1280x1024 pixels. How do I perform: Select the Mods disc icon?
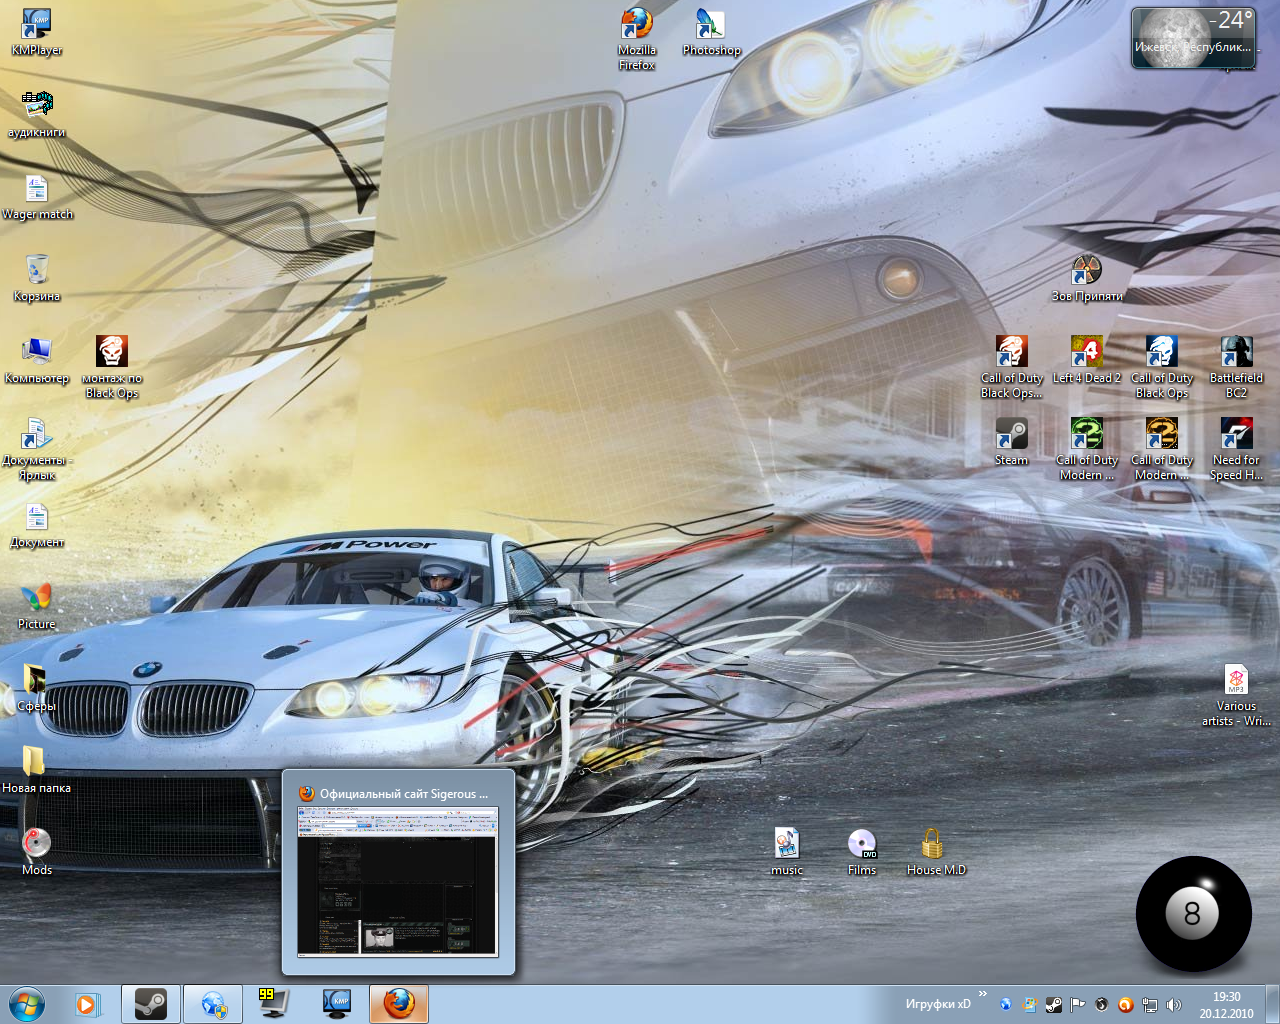click(37, 851)
